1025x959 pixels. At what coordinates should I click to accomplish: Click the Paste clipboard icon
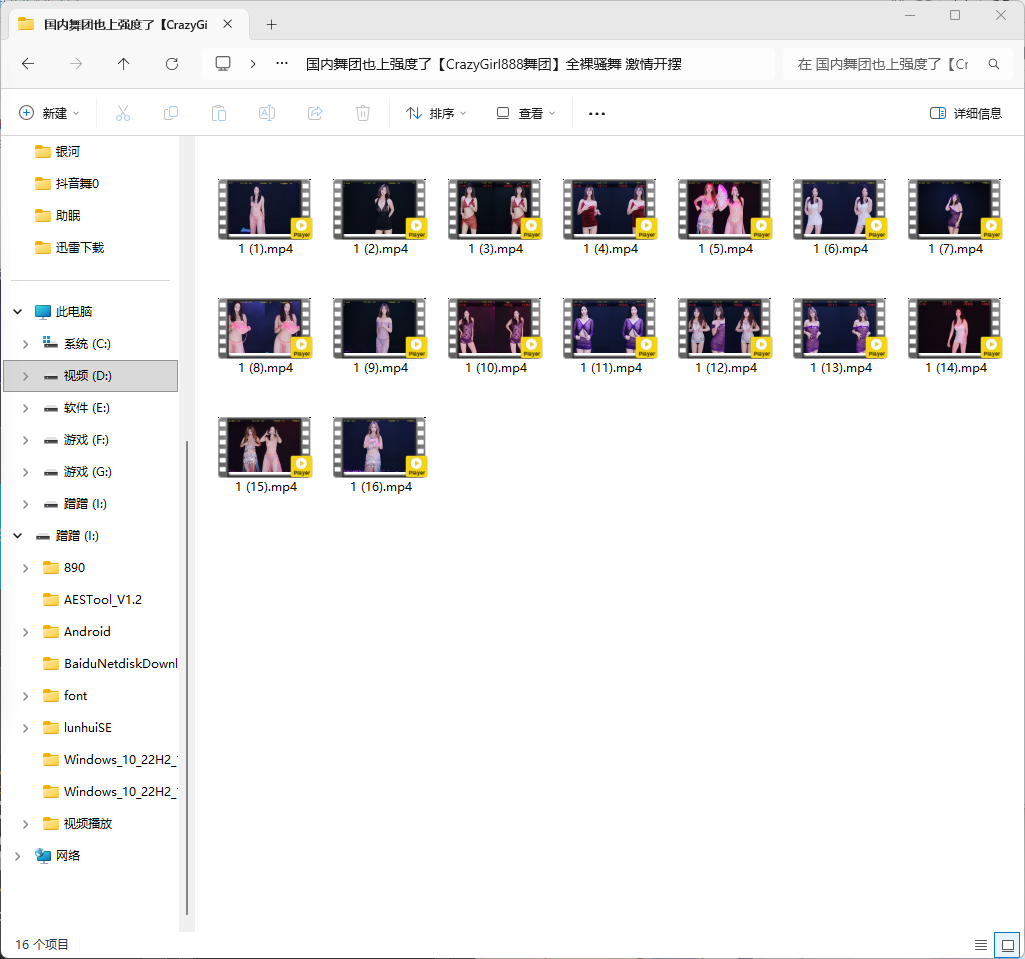pos(219,114)
